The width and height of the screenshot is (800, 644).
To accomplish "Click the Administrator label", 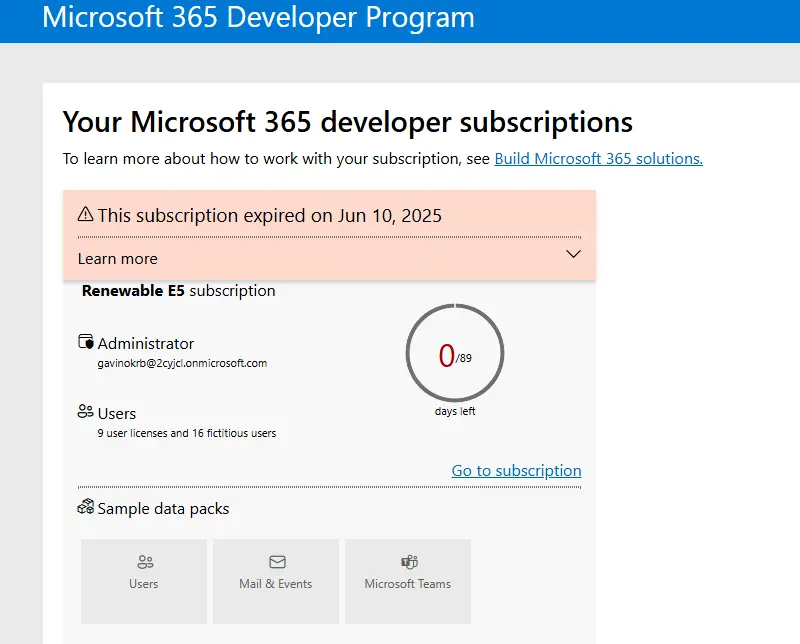I will click(x=146, y=344).
